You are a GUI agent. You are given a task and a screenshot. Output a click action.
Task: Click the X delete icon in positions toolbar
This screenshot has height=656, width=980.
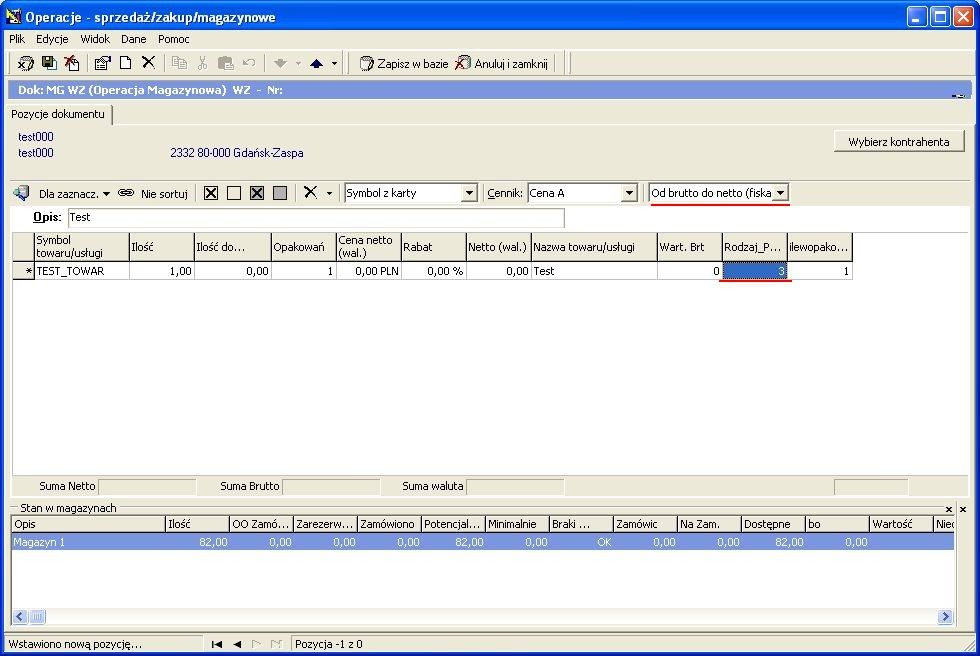[x=311, y=192]
